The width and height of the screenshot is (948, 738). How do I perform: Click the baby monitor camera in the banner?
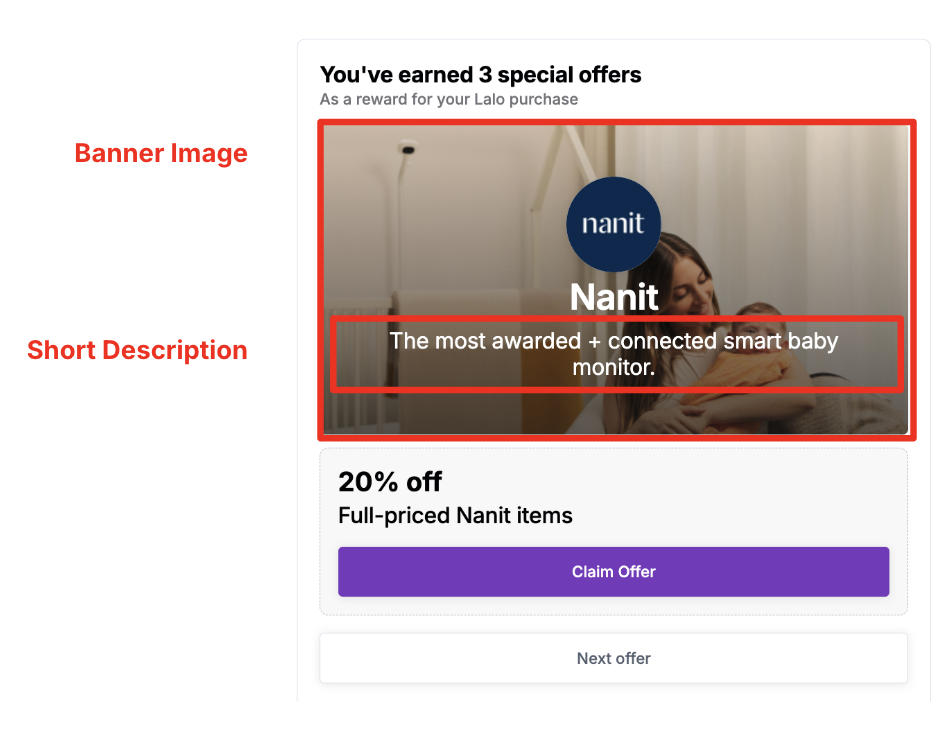tap(408, 147)
